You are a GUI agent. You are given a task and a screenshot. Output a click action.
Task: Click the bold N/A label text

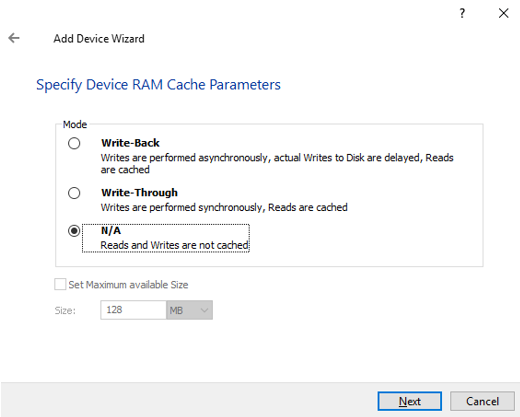pyautogui.click(x=111, y=230)
